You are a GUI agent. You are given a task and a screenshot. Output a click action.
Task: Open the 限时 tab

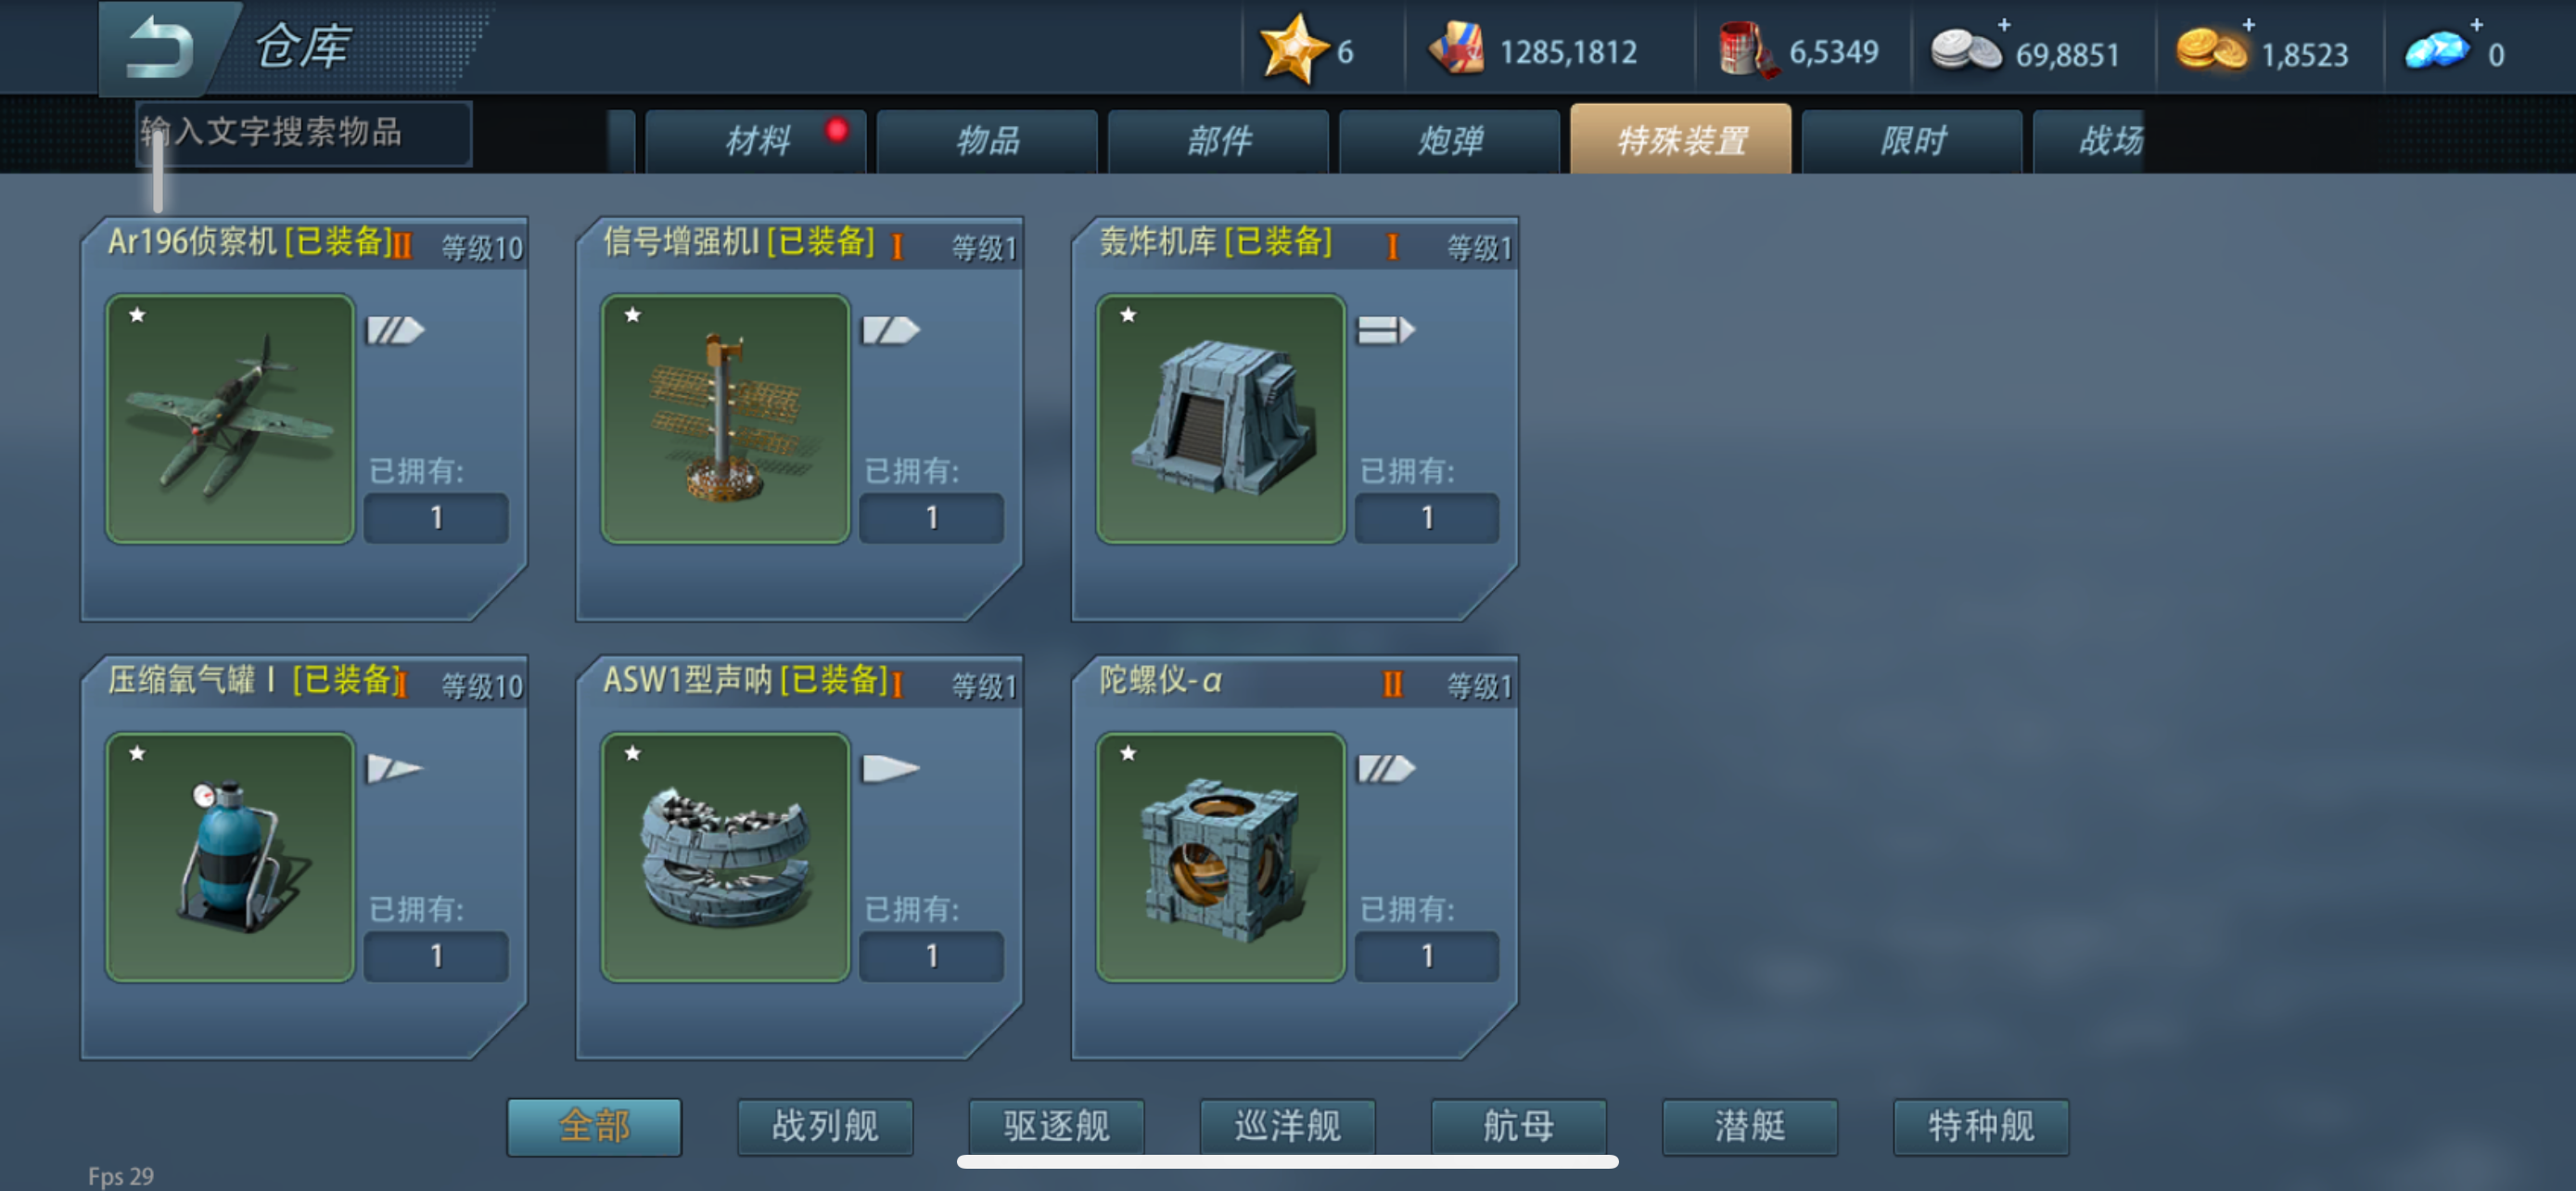click(x=1911, y=141)
